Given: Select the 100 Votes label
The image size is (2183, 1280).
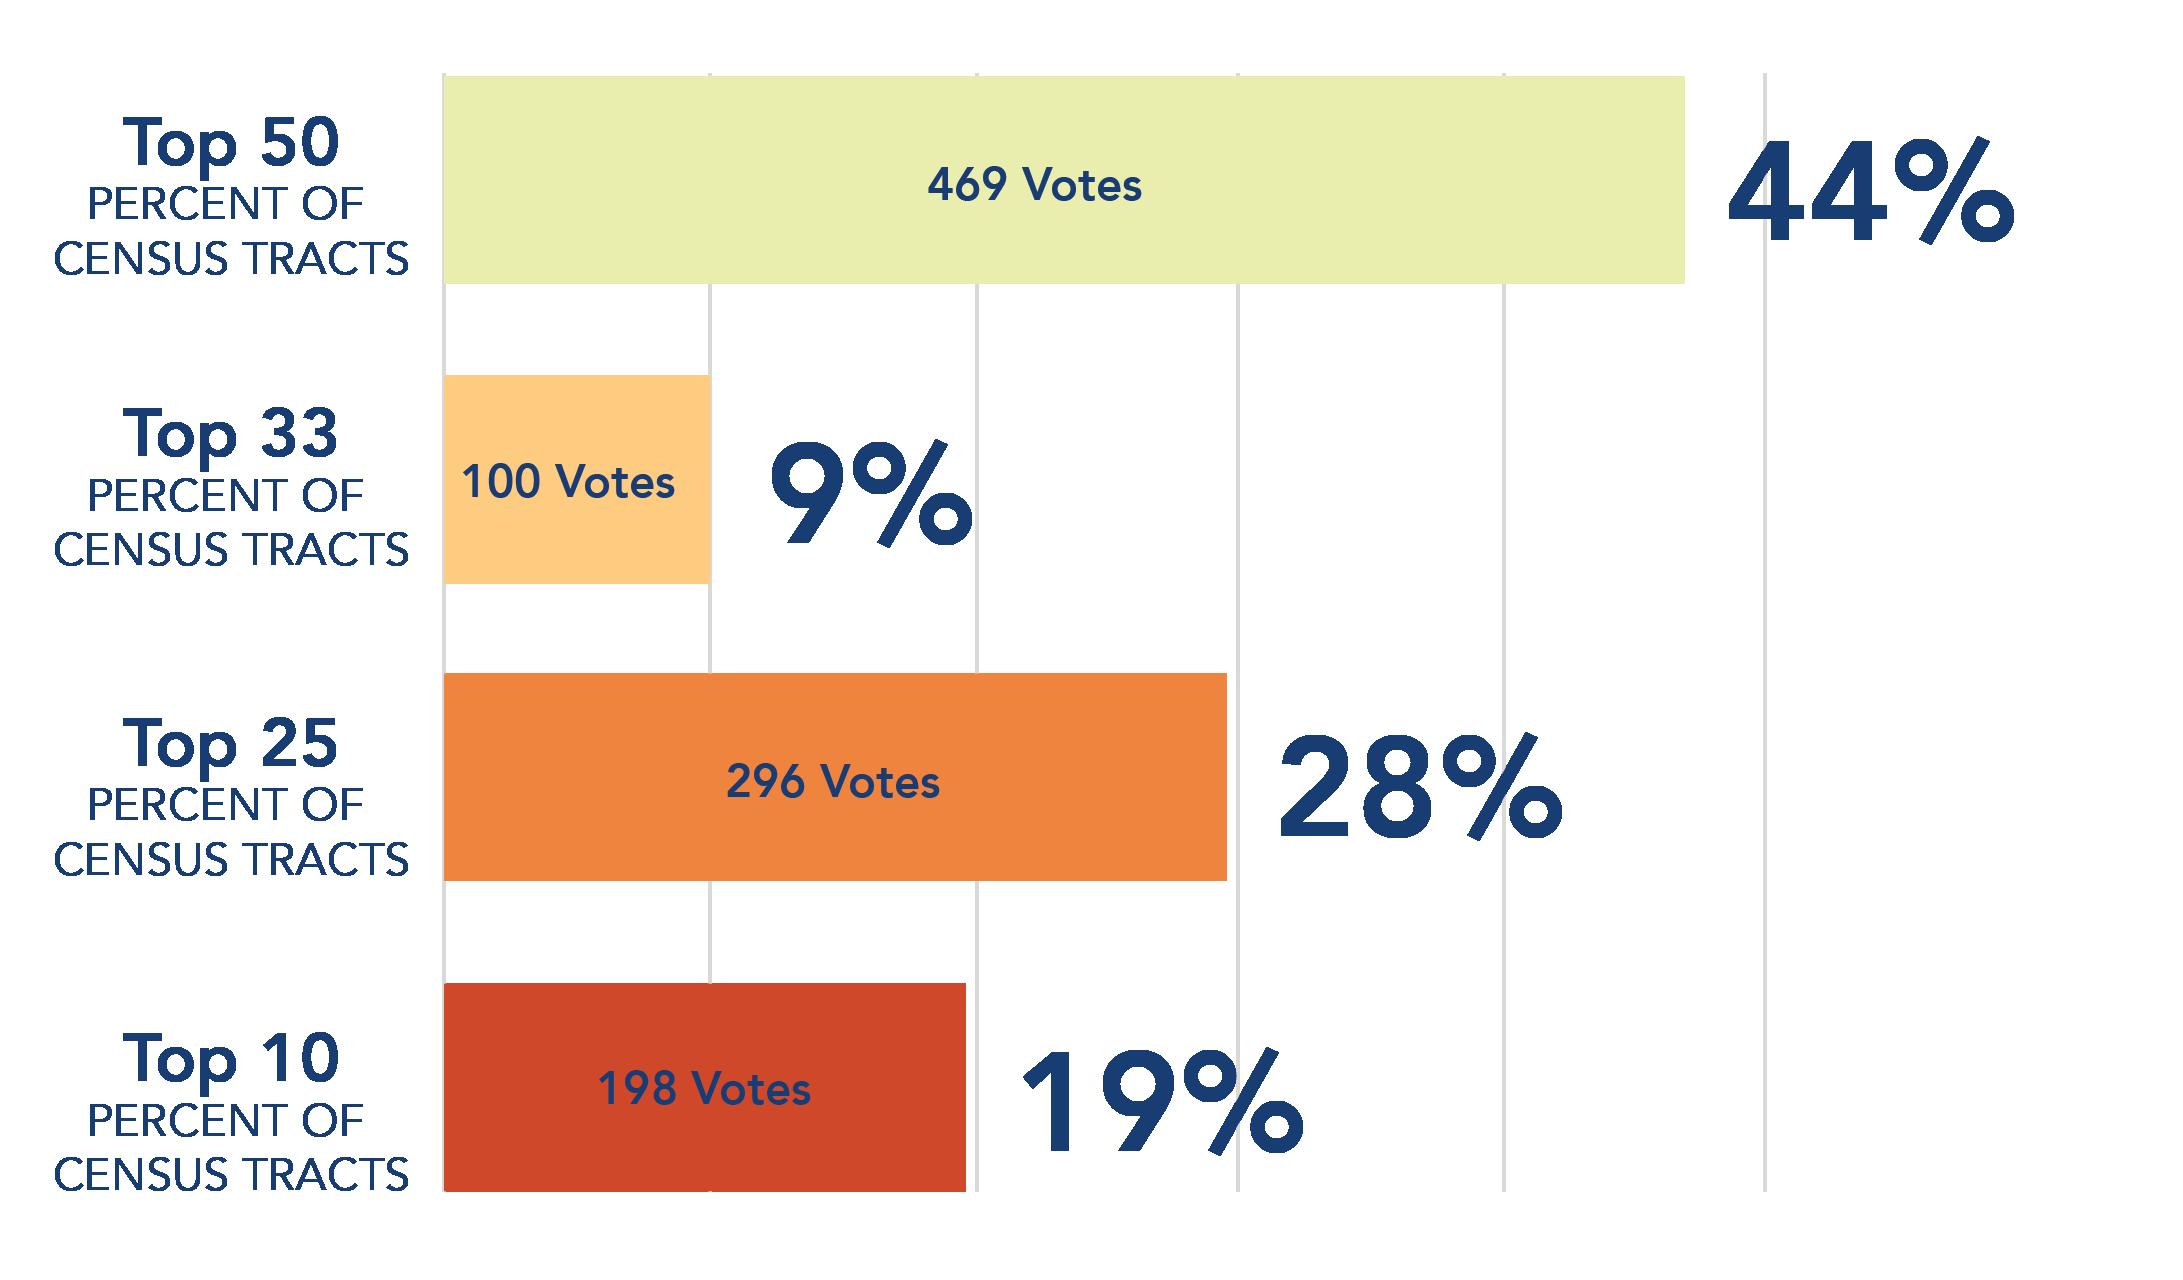Looking at the screenshot, I should coord(568,482).
